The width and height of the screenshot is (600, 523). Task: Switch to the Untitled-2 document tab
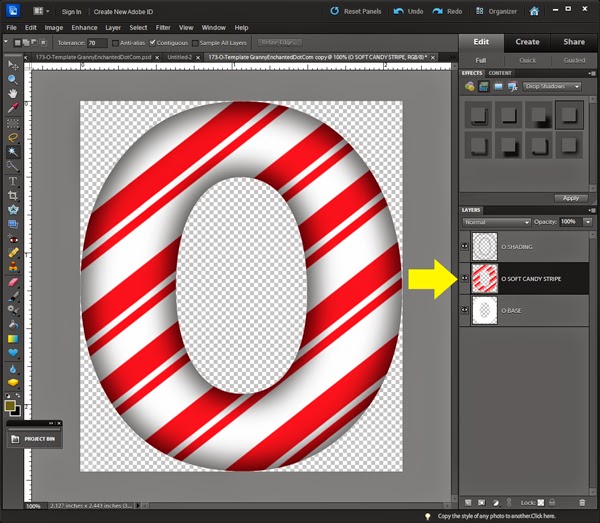180,57
